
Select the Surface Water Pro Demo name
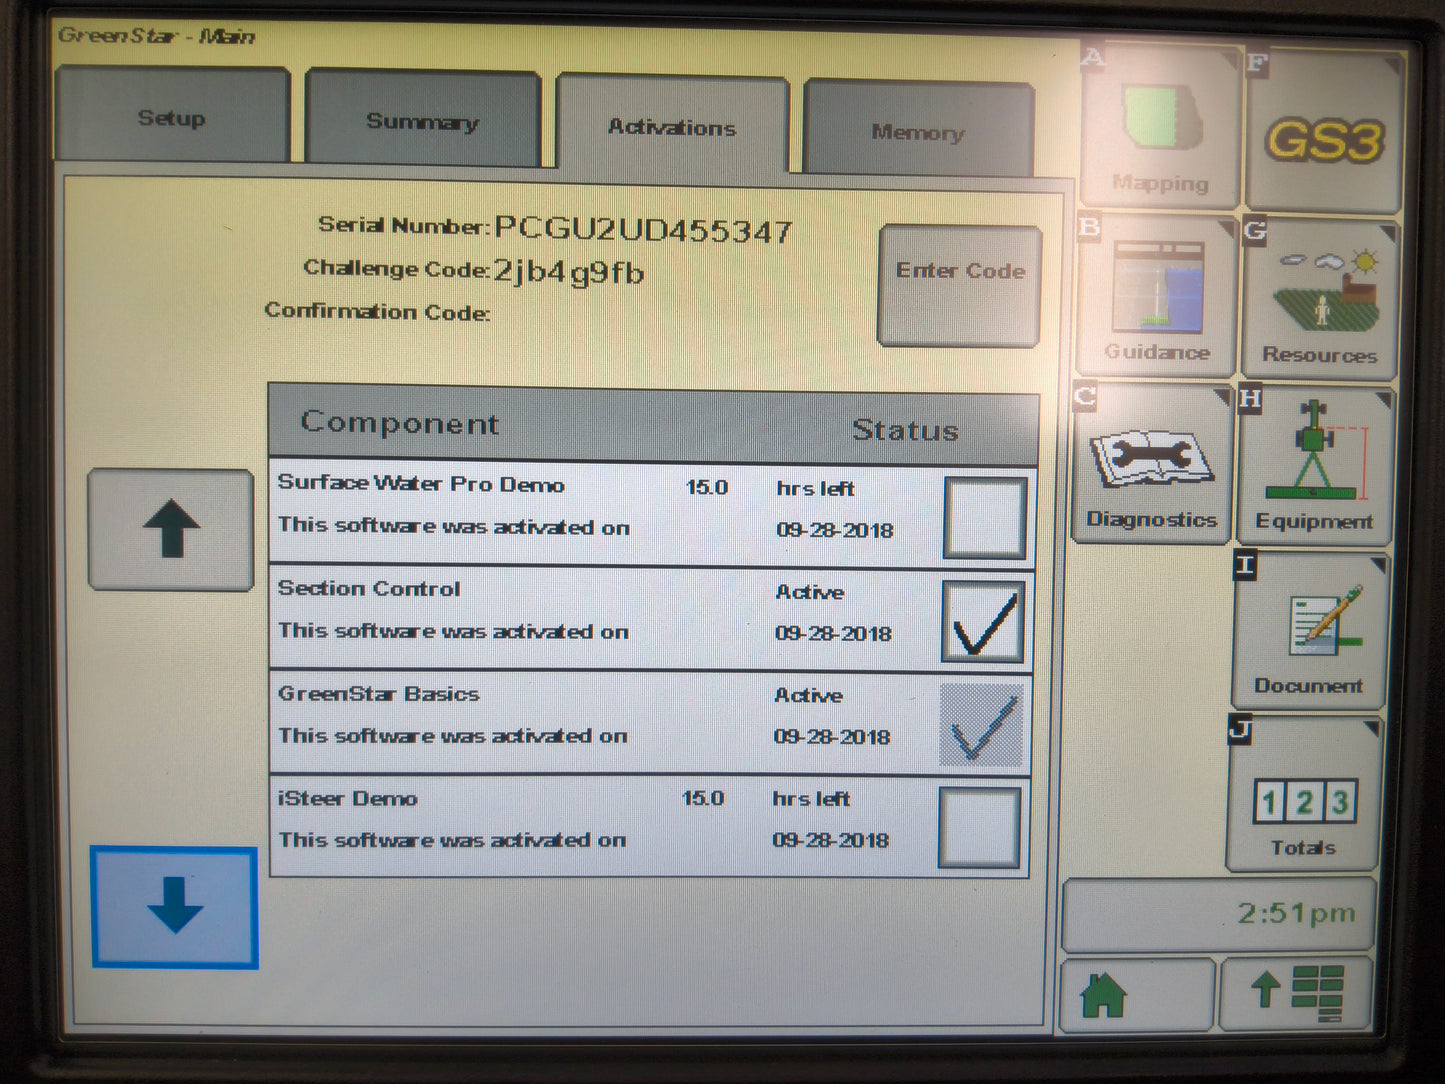(421, 484)
